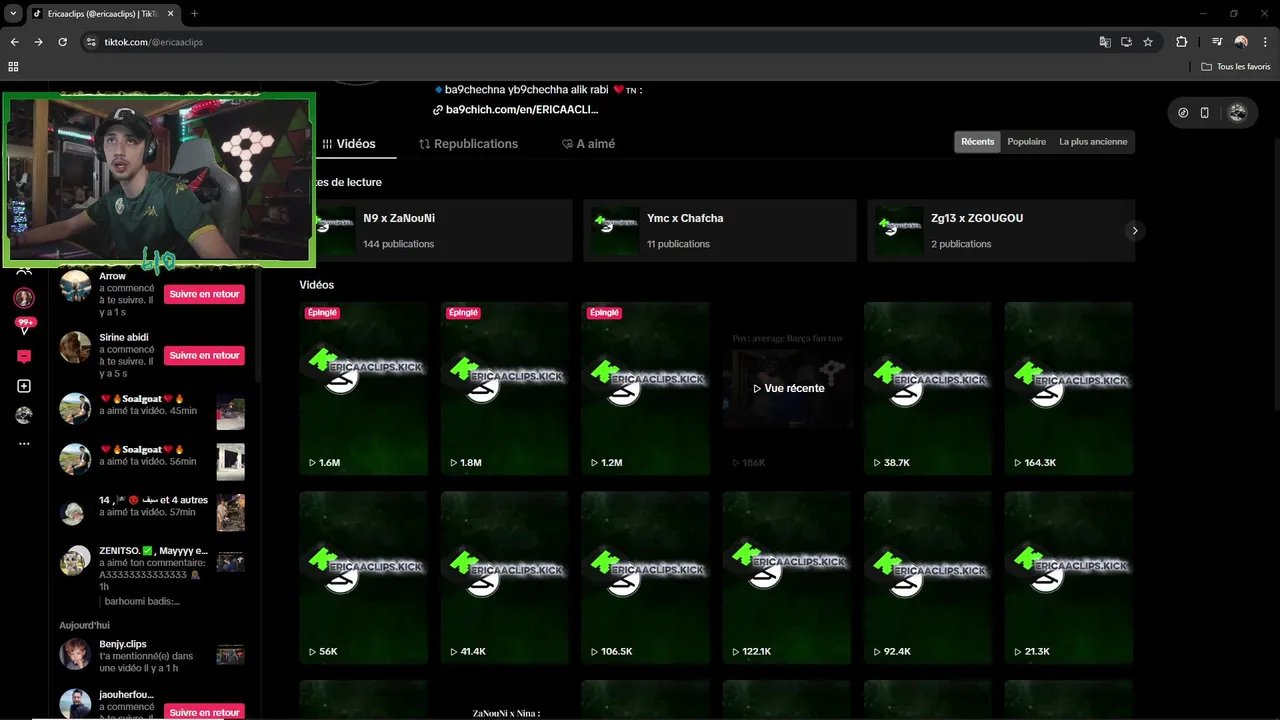Image resolution: width=1280 pixels, height=720 pixels.
Task: Open the Benjy.clips mention notification
Action: click(x=152, y=655)
